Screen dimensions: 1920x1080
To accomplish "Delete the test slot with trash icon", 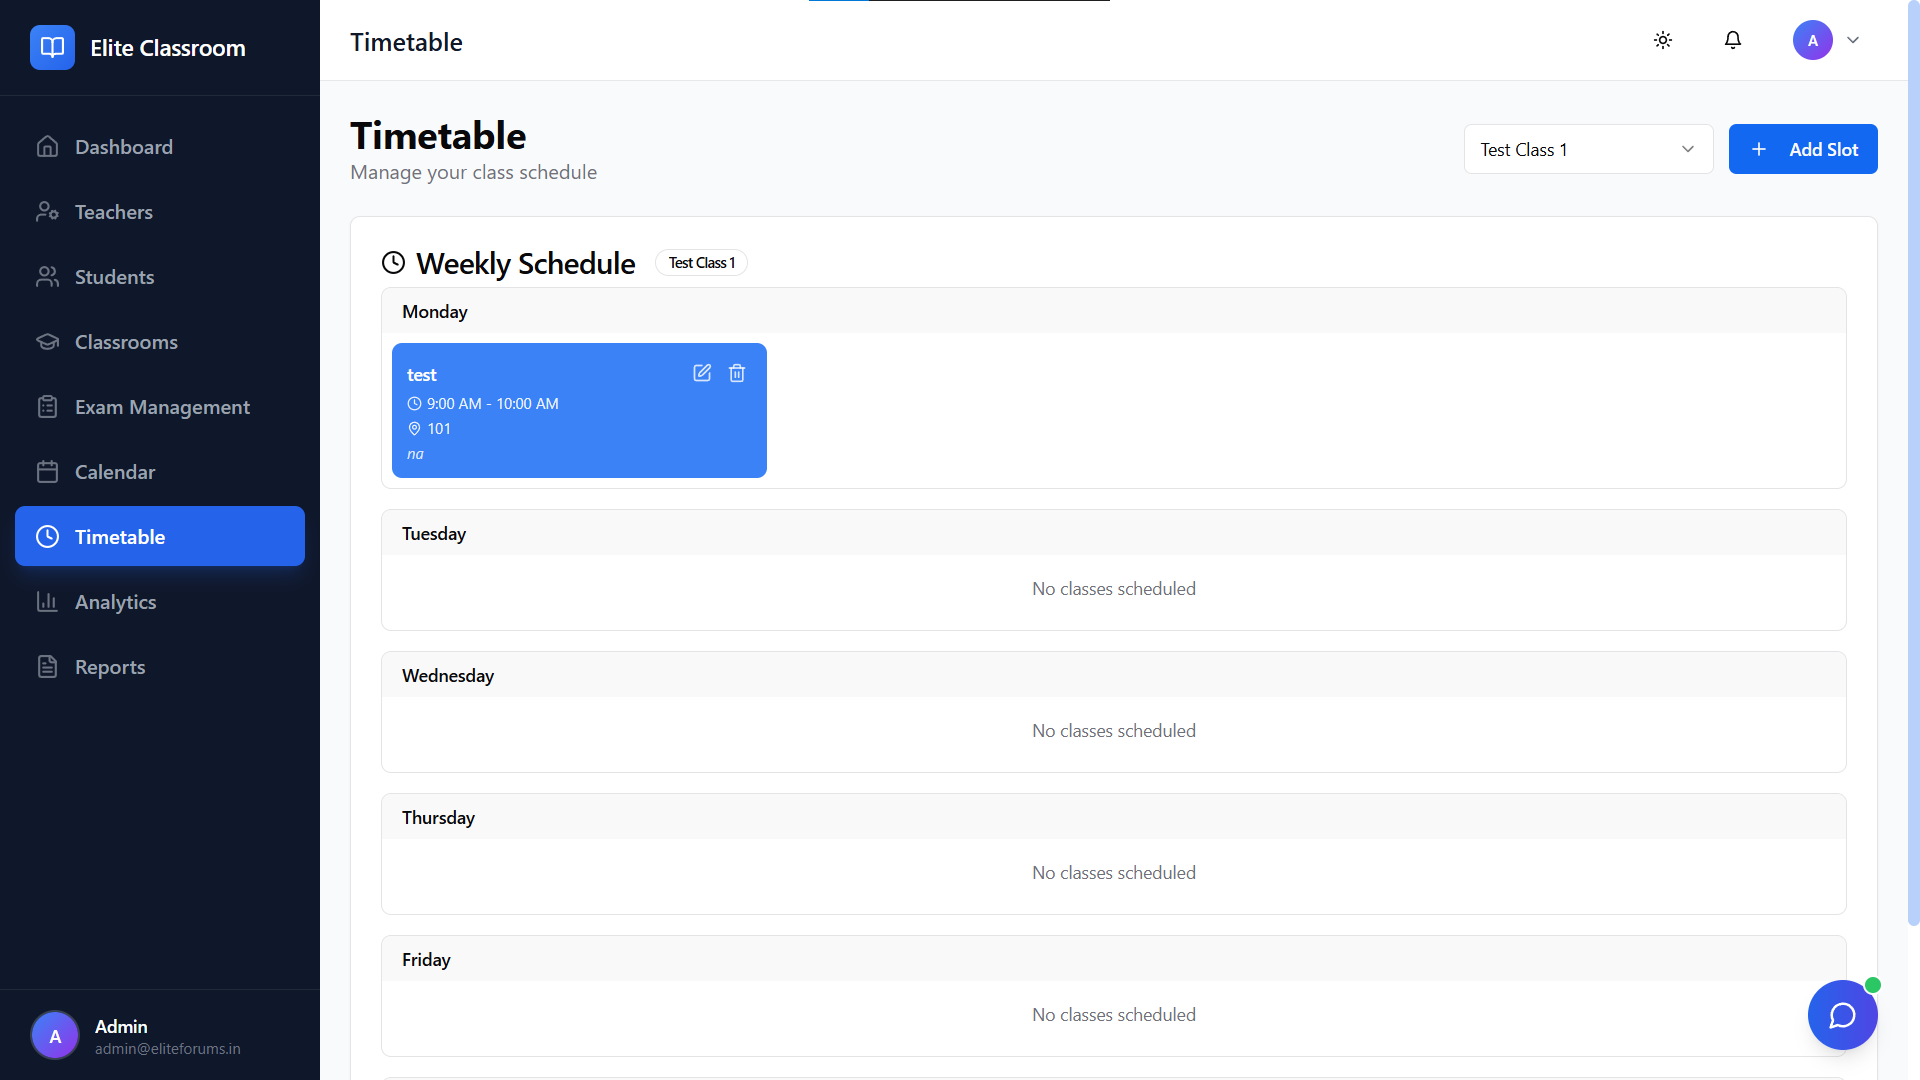I will click(x=737, y=373).
